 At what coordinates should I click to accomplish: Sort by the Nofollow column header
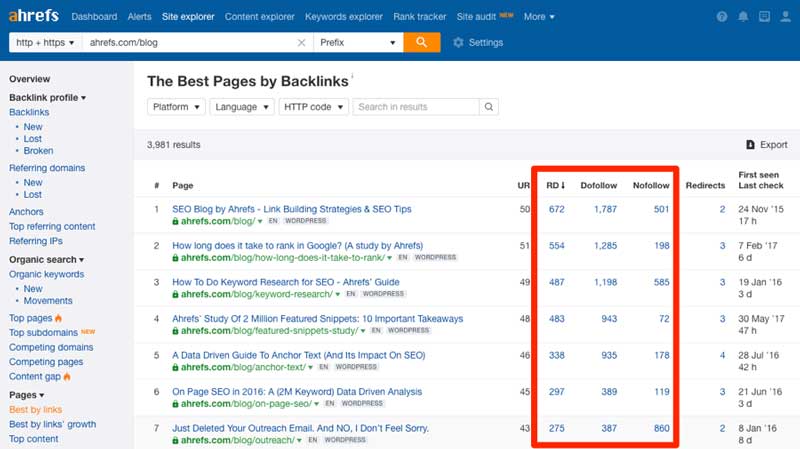(x=651, y=185)
